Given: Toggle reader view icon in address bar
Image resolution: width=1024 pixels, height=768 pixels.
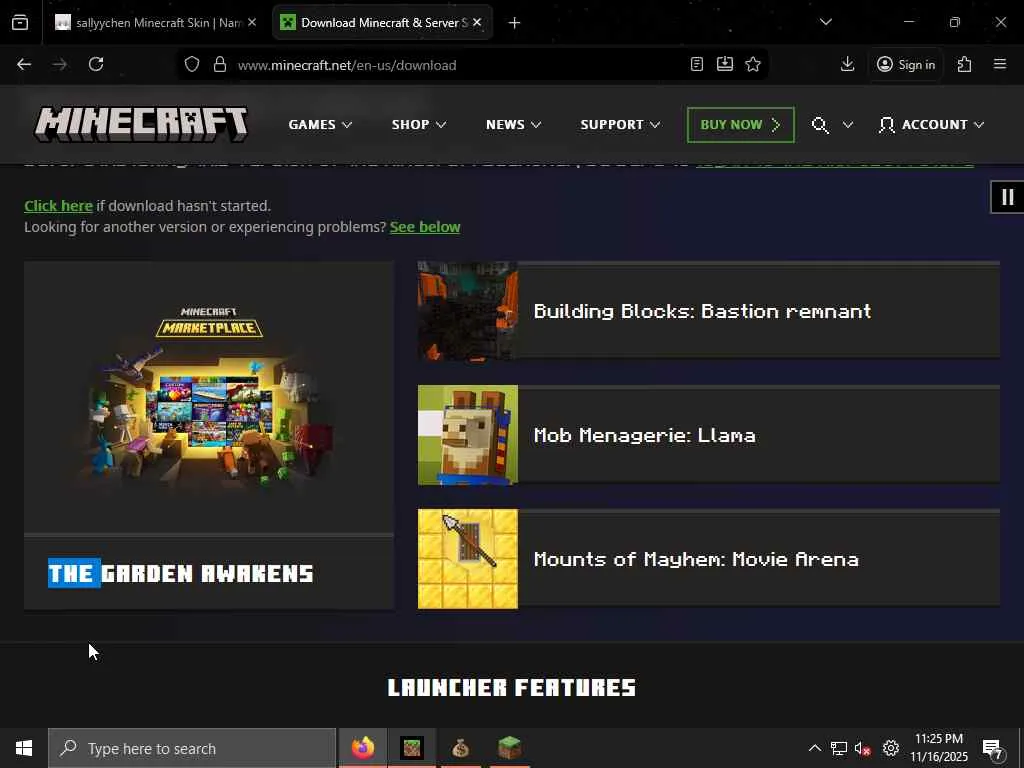Looking at the screenshot, I should point(697,64).
